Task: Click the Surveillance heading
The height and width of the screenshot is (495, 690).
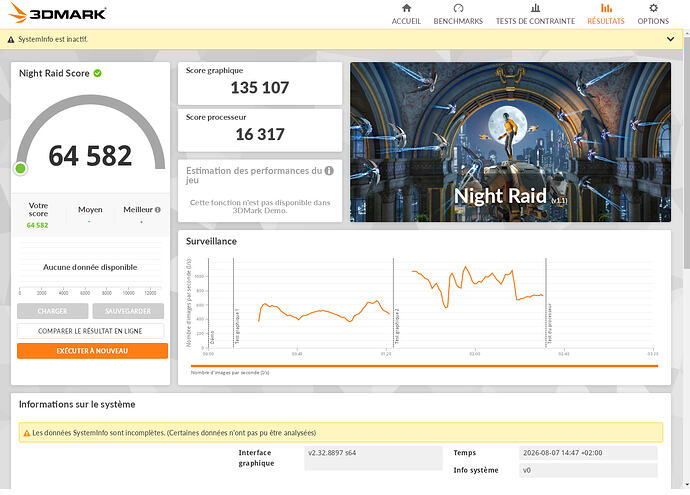Action: (x=211, y=241)
